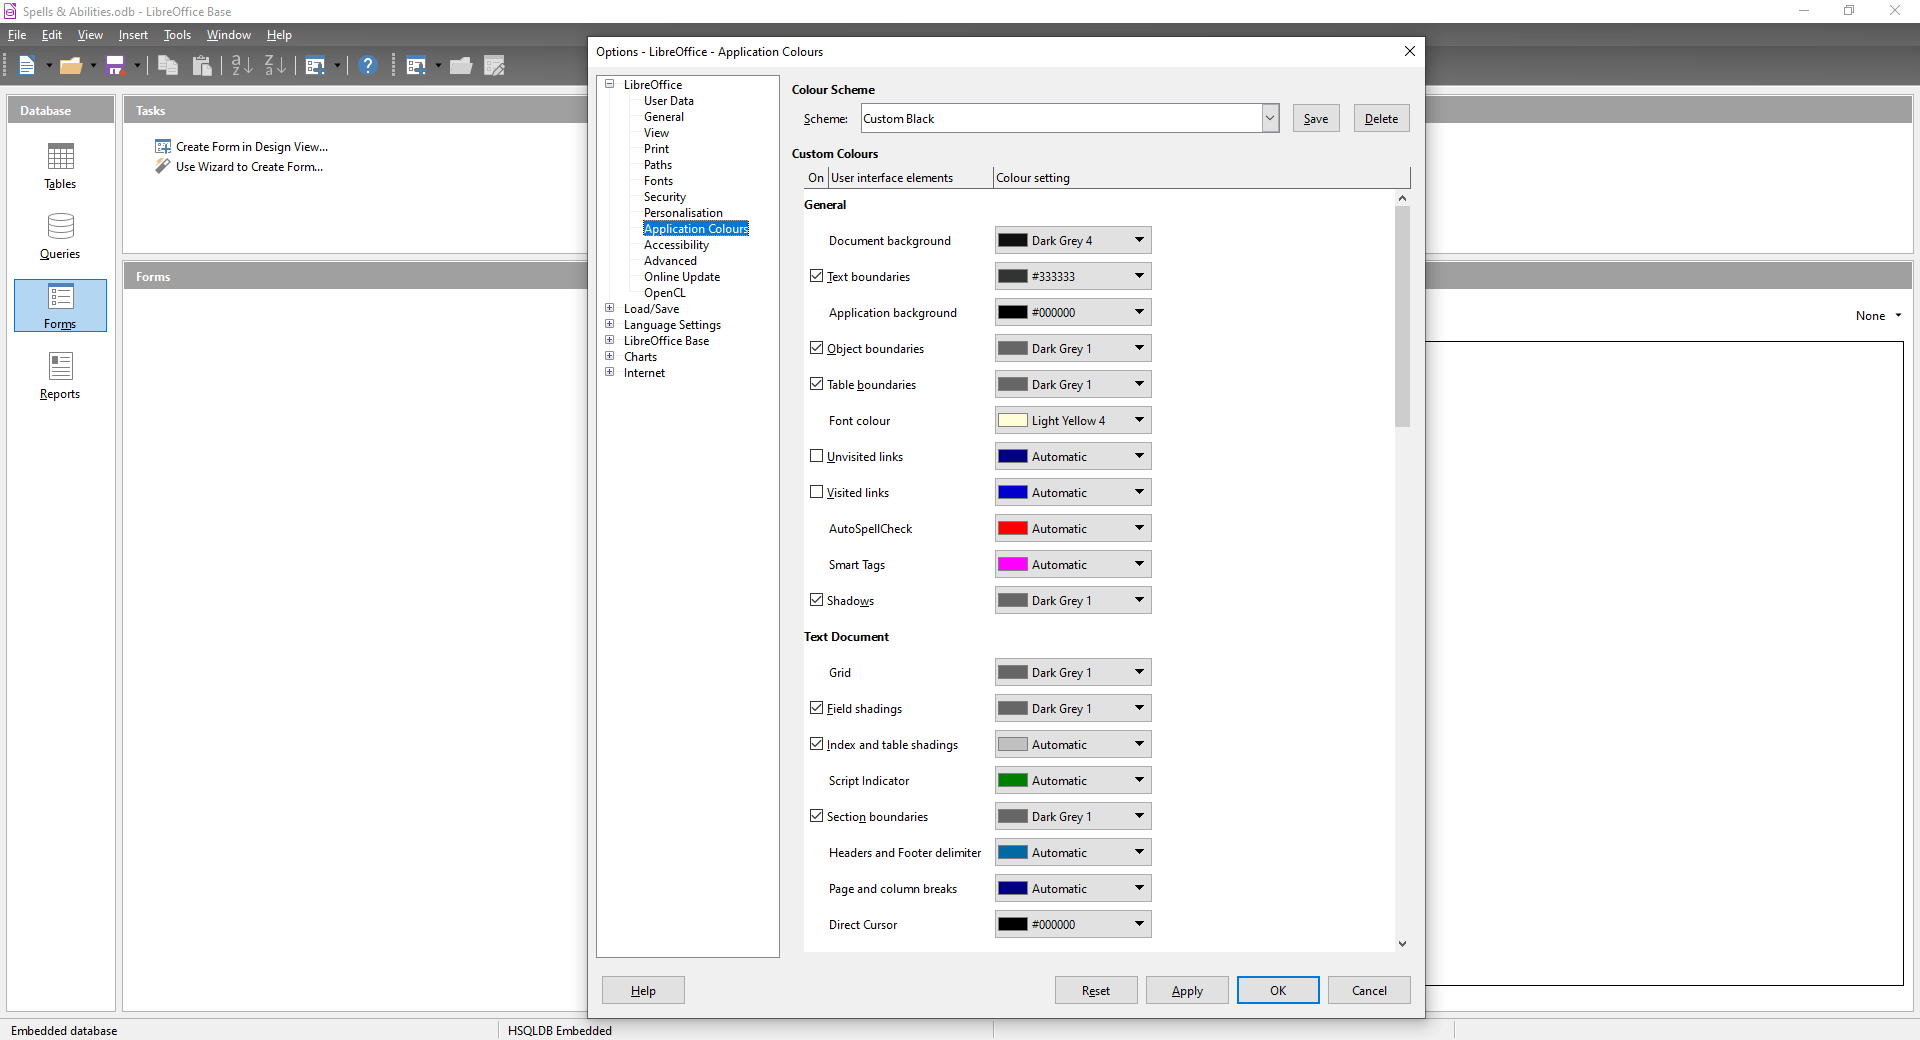Untick the Object boundaries checkbox

(x=817, y=348)
